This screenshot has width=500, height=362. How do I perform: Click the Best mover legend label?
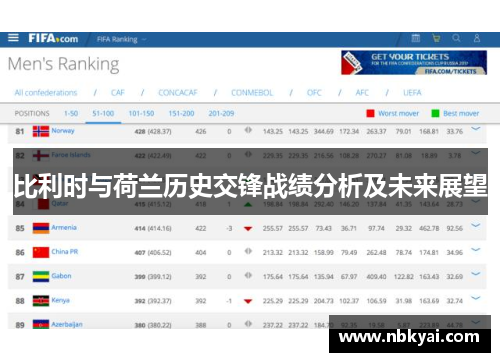pos(461,113)
